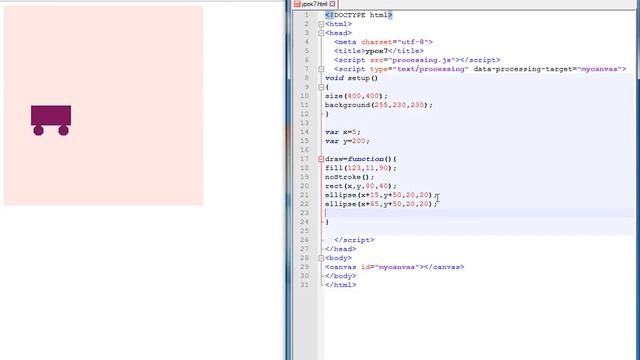Click the </script> closing tag
This screenshot has width=640, height=360.
[354, 240]
